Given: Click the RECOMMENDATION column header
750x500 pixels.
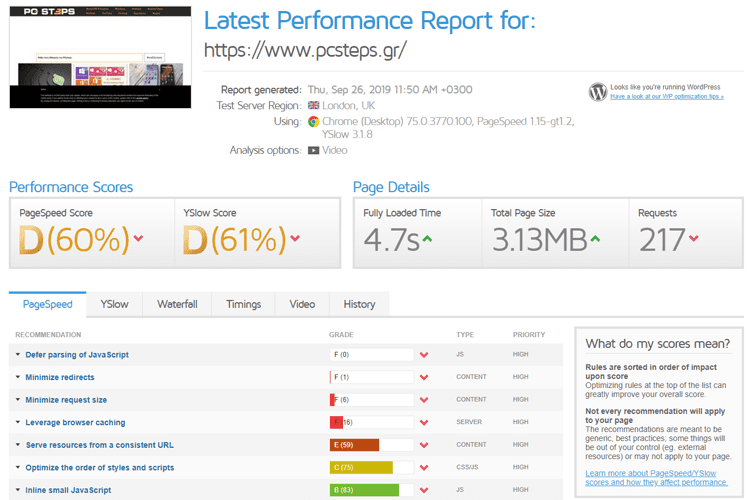Looking at the screenshot, I should 48,334.
